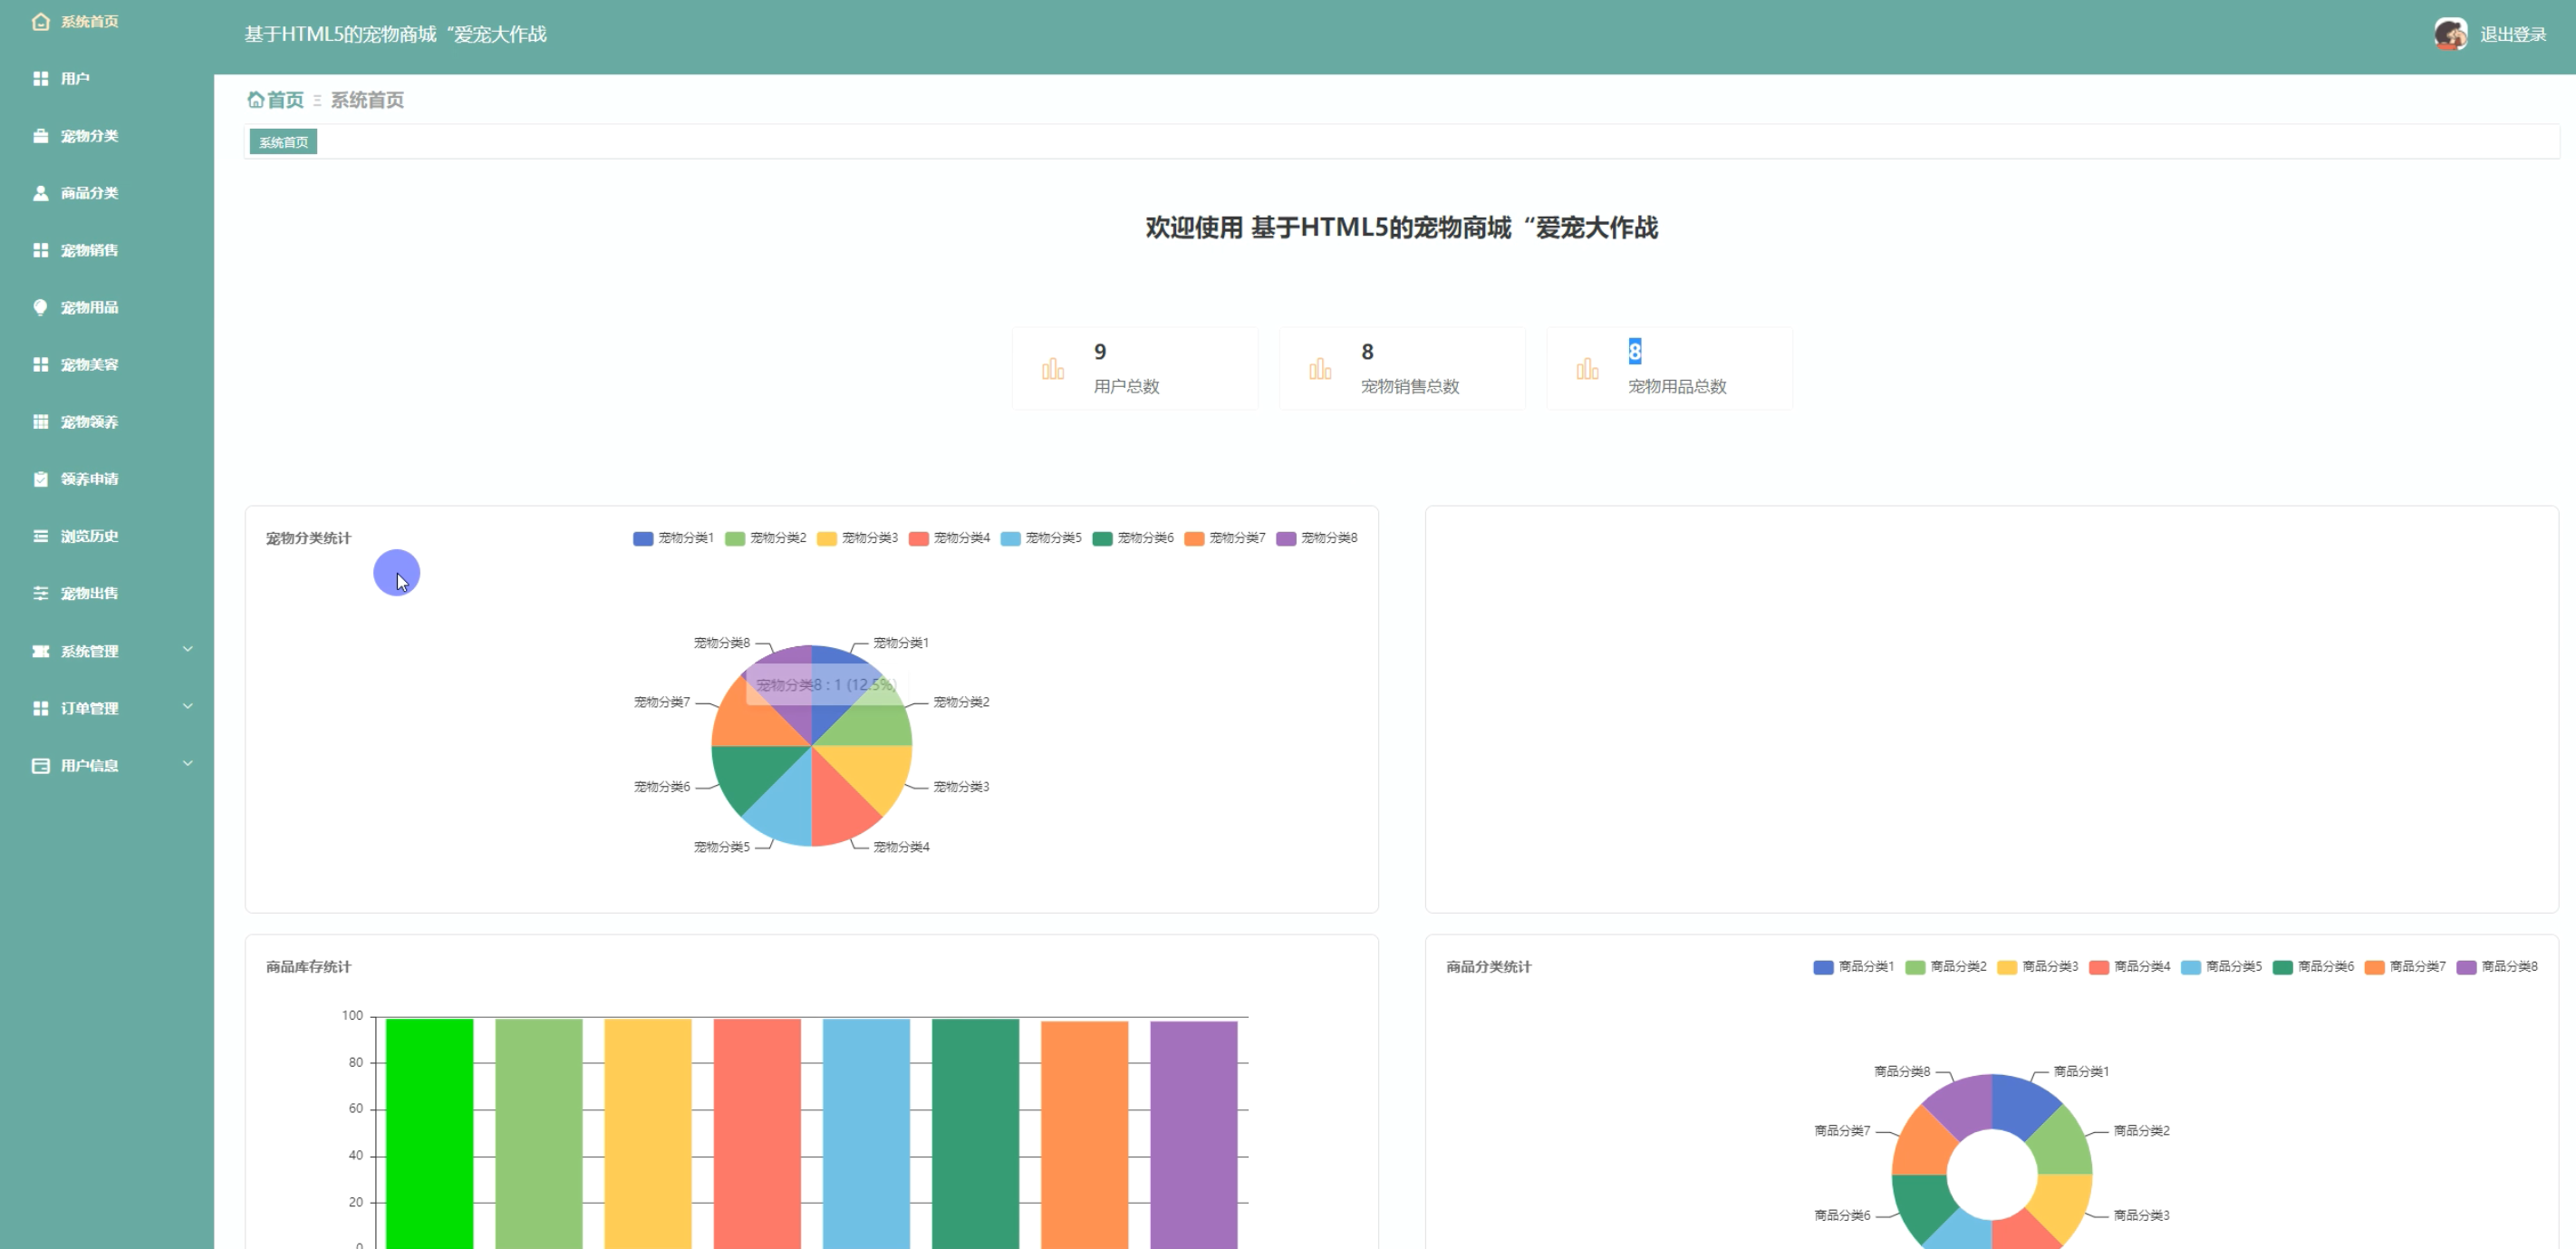This screenshot has height=1249, width=2576.
Task: Open the 宠物分类 menu label
Action: pyautogui.click(x=89, y=136)
